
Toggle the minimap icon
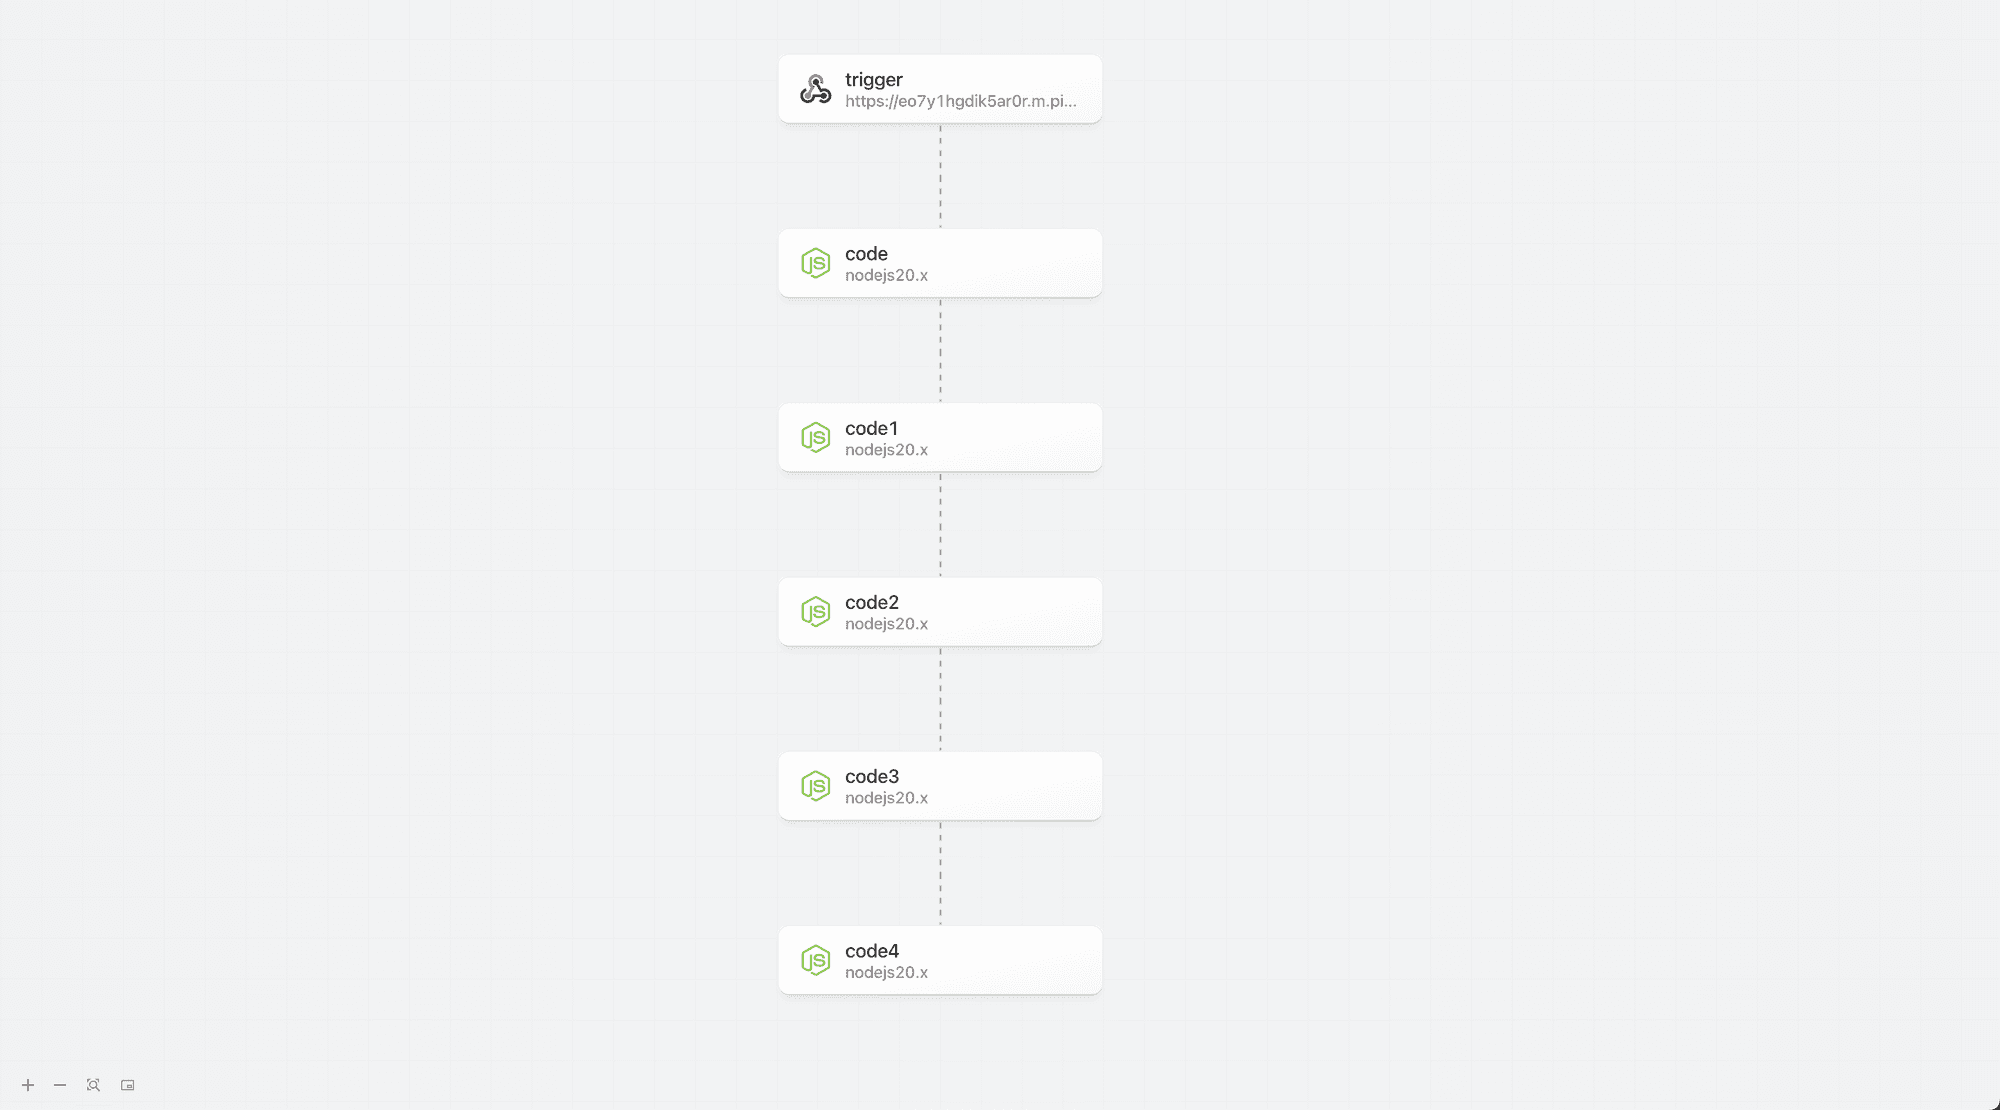[x=127, y=1085]
